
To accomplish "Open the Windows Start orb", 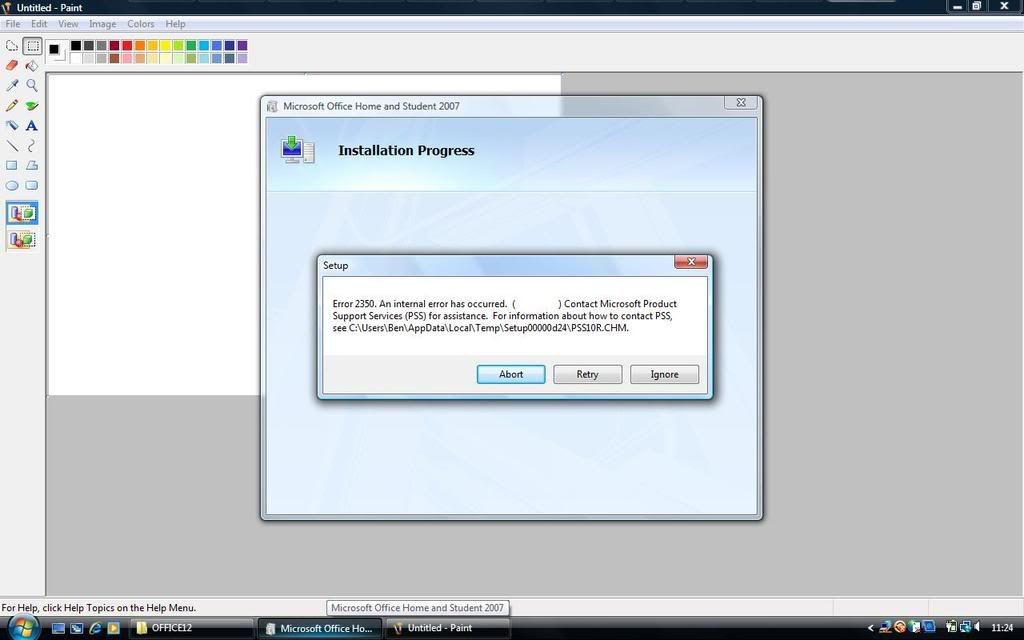I will click(x=24, y=628).
